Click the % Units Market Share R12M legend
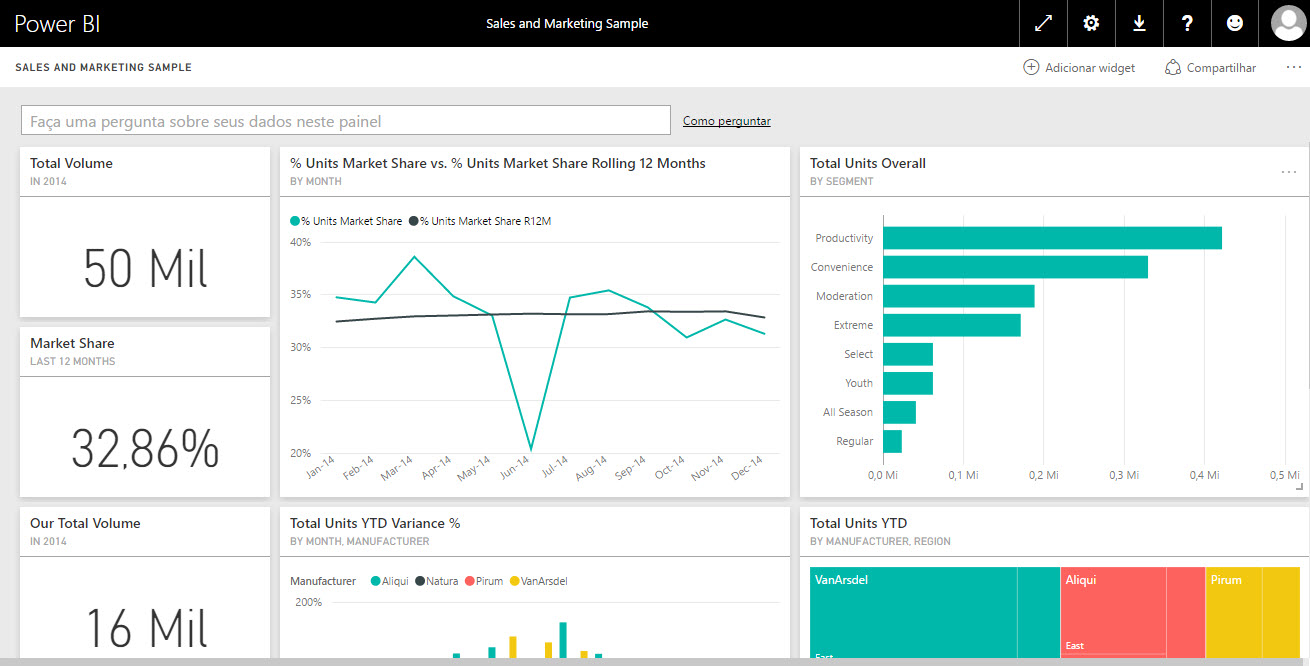Viewport: 1310px width, 666px height. 484,221
